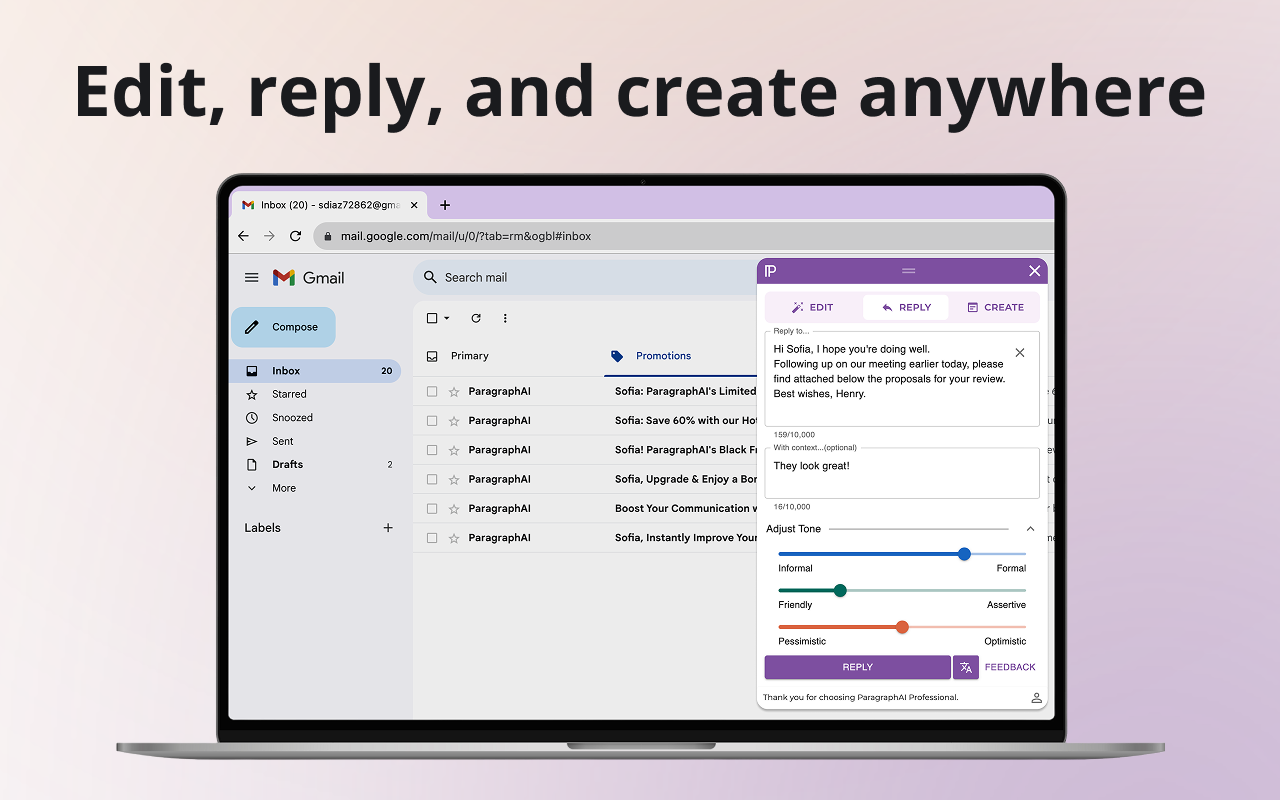This screenshot has height=800, width=1280.
Task: Open the Sofia, Instantly Improve Your email
Action: tap(686, 538)
